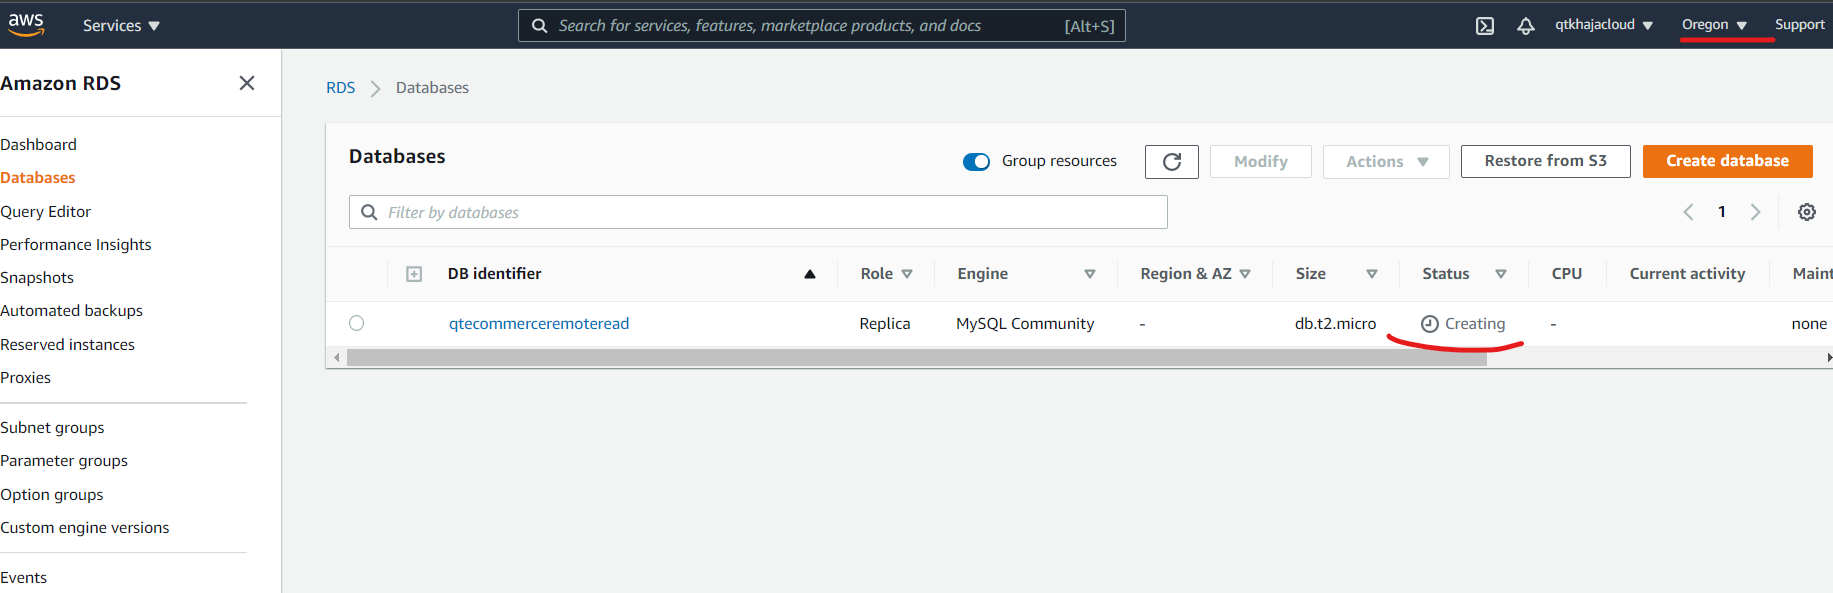This screenshot has width=1833, height=593.
Task: Open the qtkhajacloud account dropdown
Action: (1604, 25)
